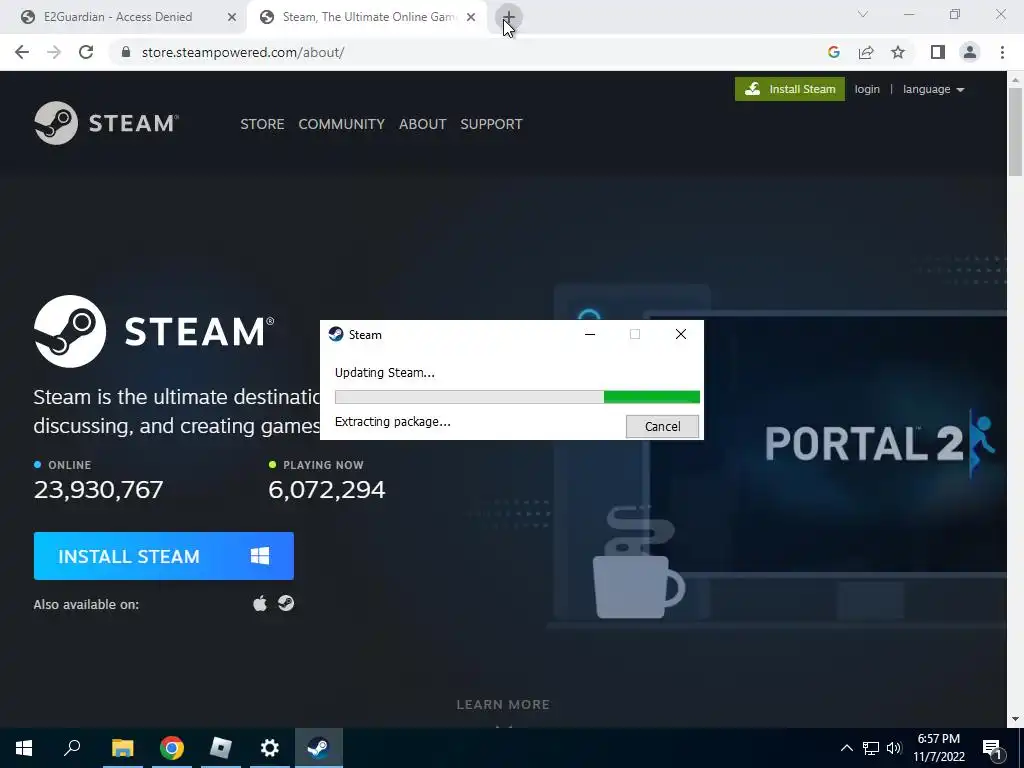1024x768 pixels.
Task: Click the online count 23,930,767
Action: [99, 489]
